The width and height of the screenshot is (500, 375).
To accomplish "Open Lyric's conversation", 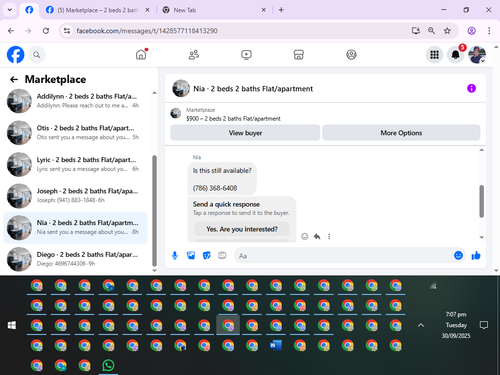I will 76,164.
